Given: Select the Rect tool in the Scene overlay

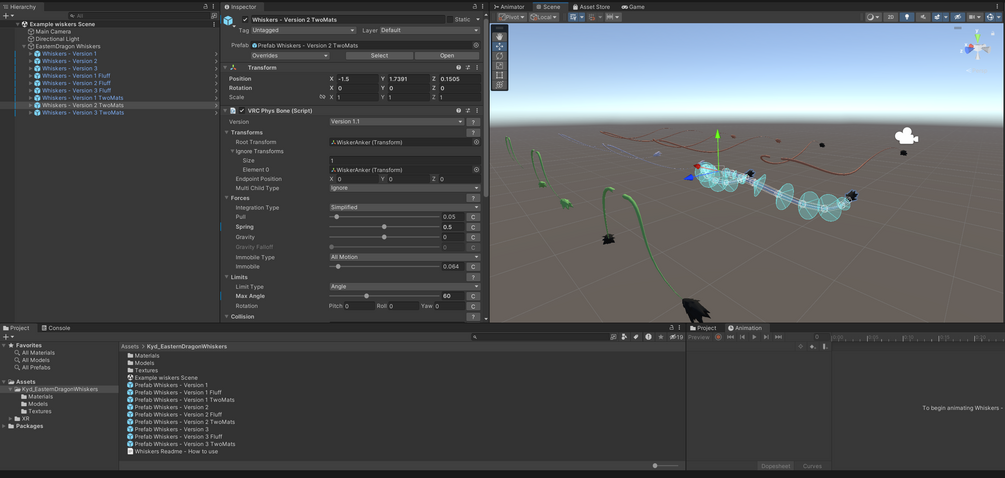Looking at the screenshot, I should pyautogui.click(x=499, y=75).
